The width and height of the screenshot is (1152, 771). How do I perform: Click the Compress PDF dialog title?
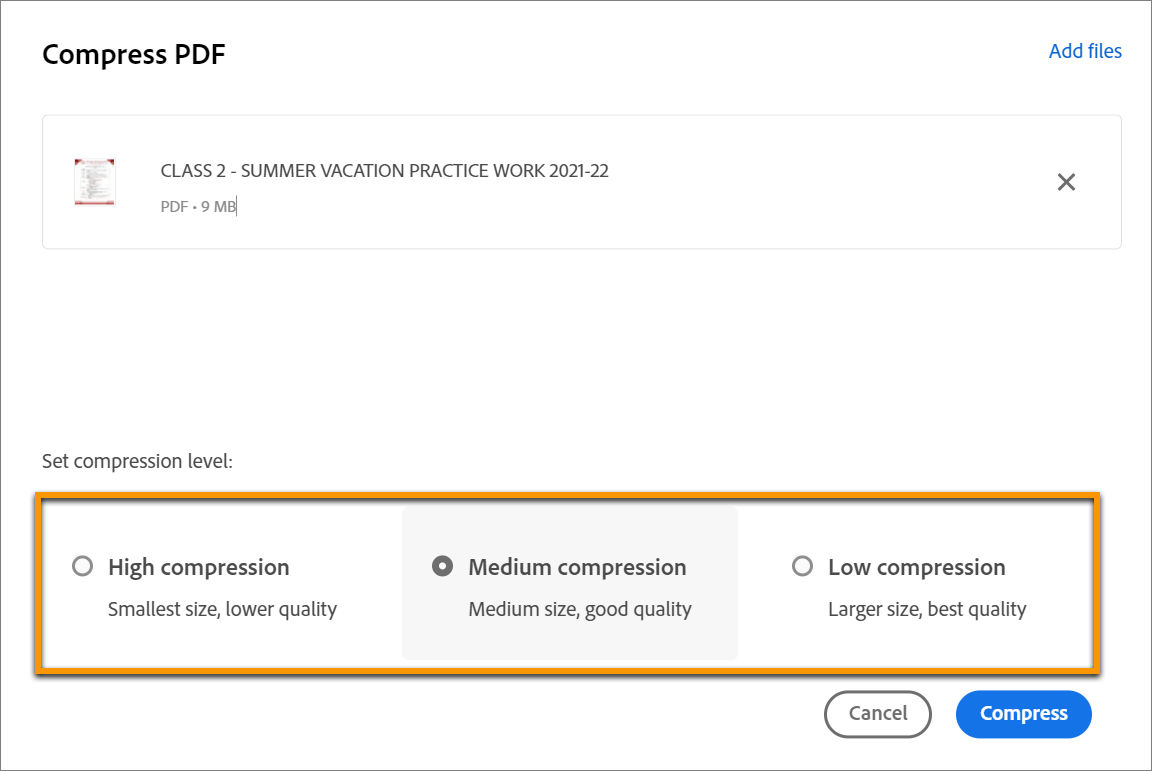(134, 54)
